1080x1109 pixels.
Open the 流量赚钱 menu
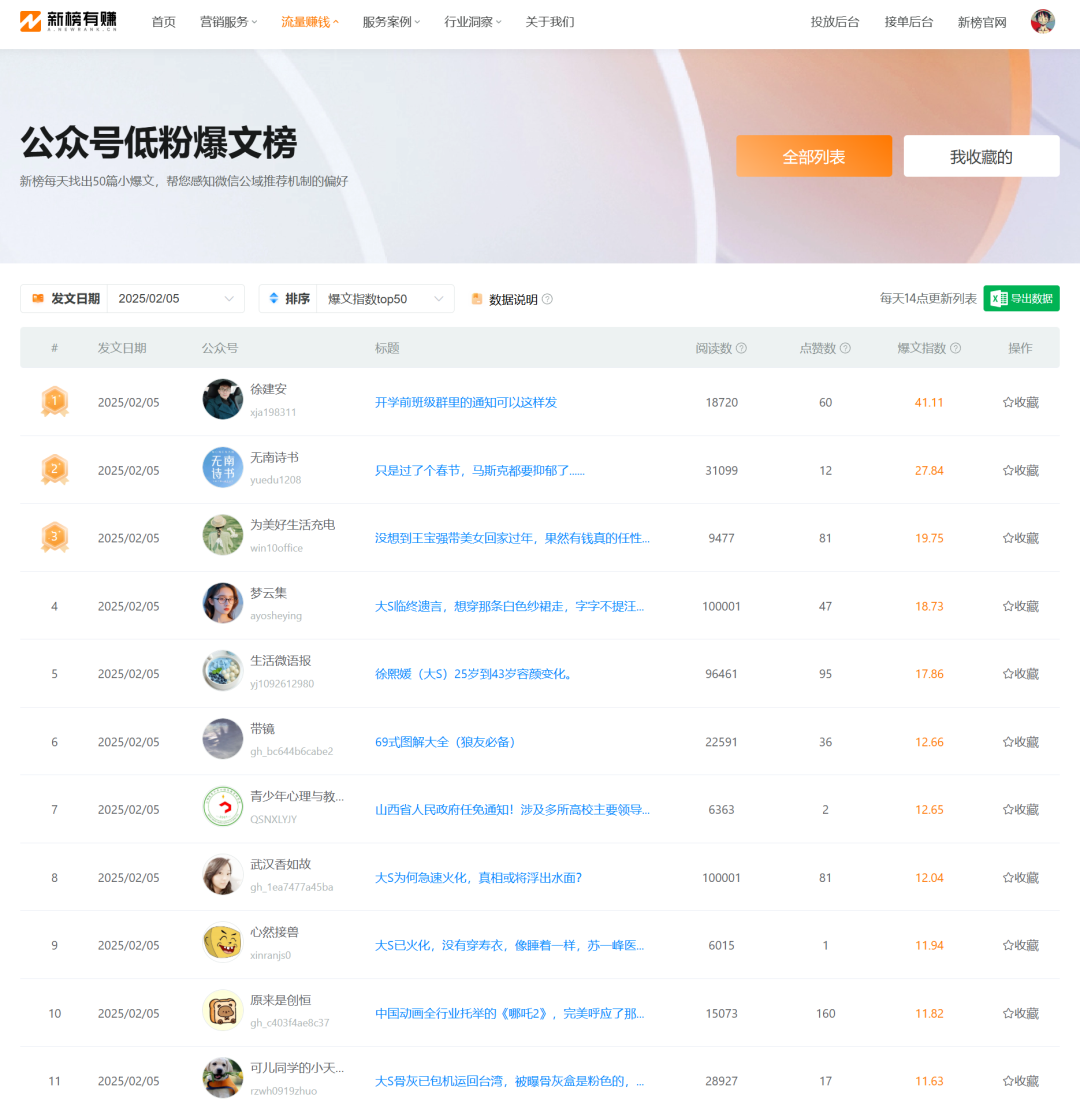point(309,22)
